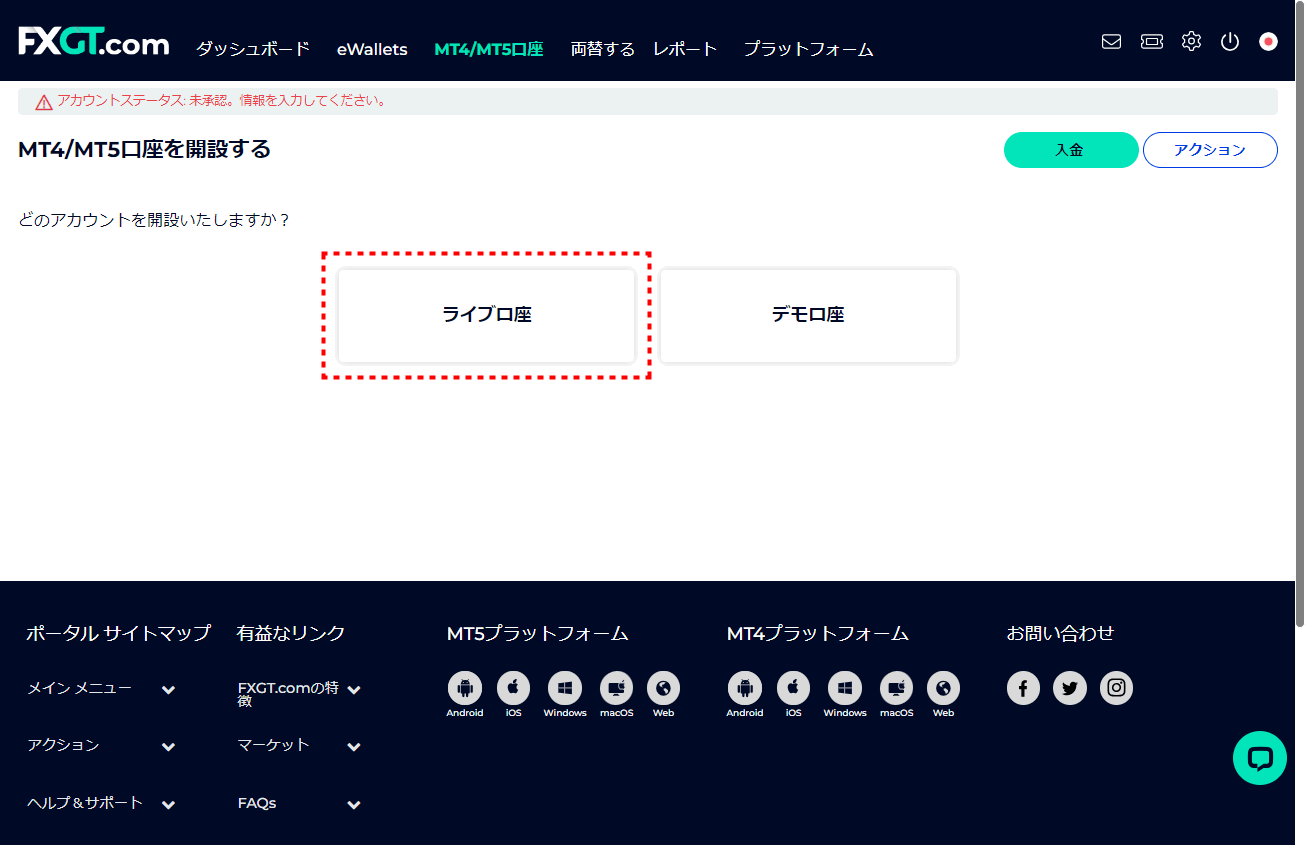Viewport: 1305px width, 845px height.
Task: Click the power logout icon
Action: click(1230, 42)
